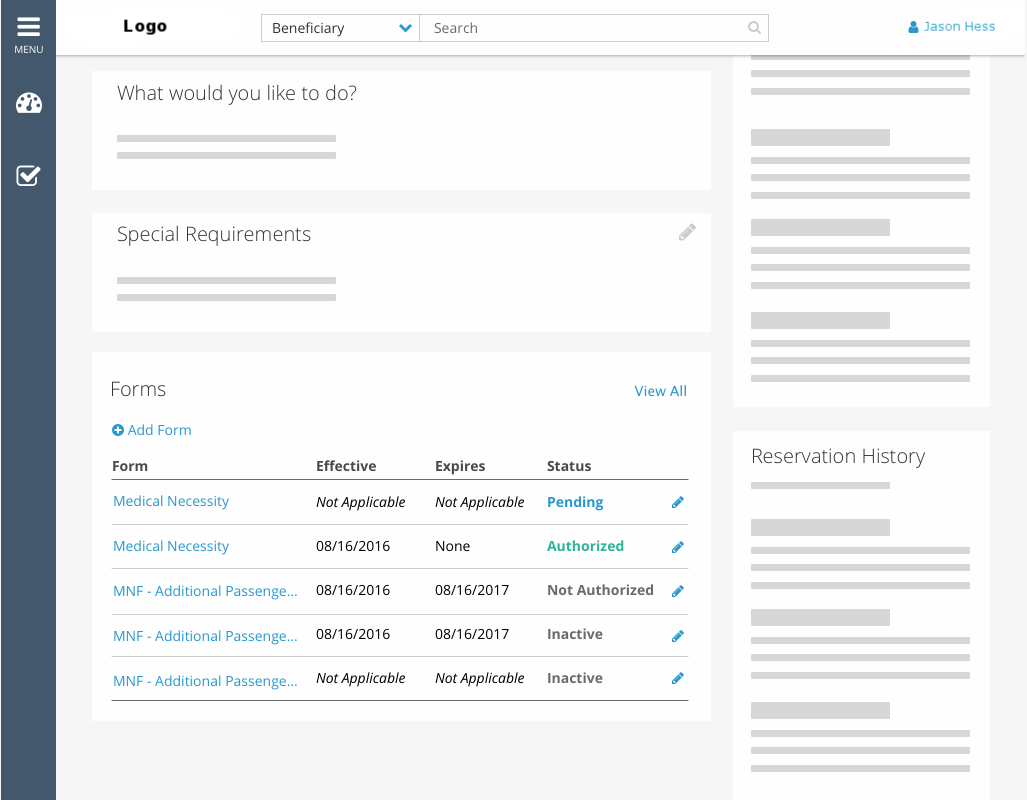This screenshot has height=800, width=1027.
Task: Click the Add Form link
Action: click(x=152, y=430)
